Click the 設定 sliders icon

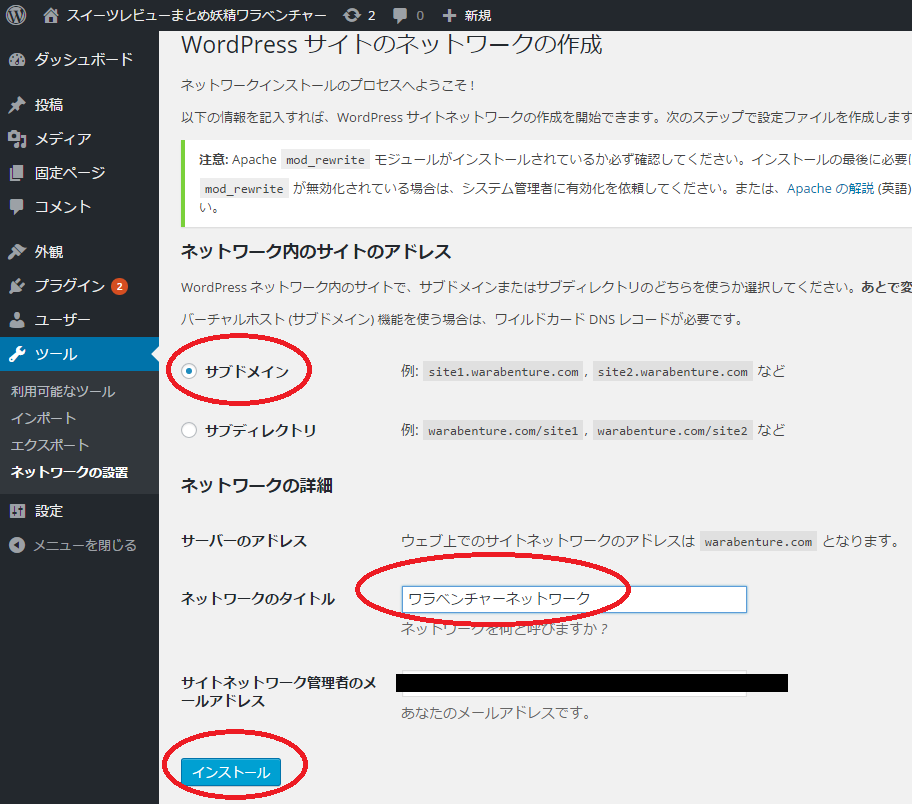point(17,511)
